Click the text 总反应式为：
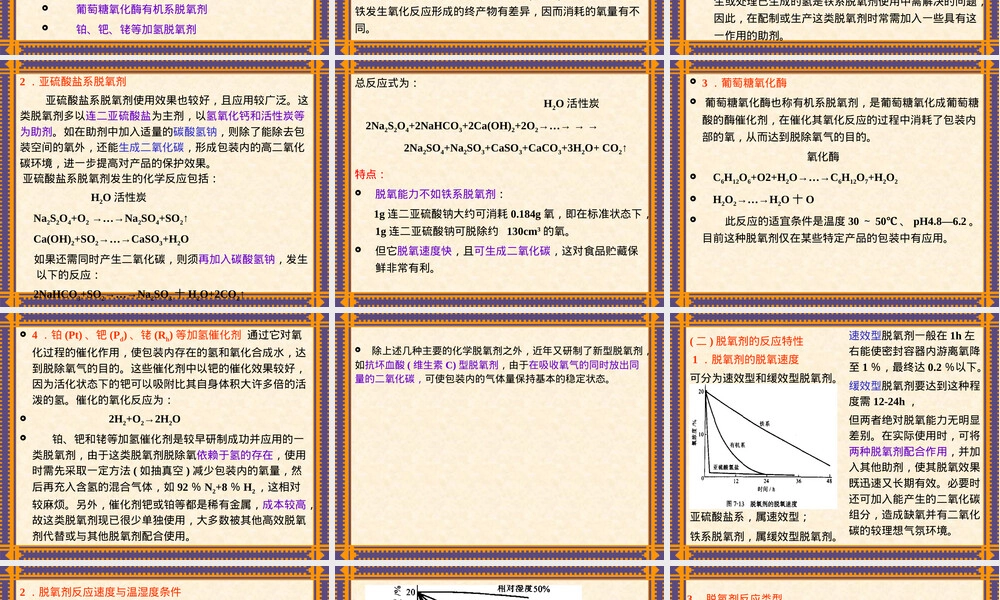 pos(386,83)
